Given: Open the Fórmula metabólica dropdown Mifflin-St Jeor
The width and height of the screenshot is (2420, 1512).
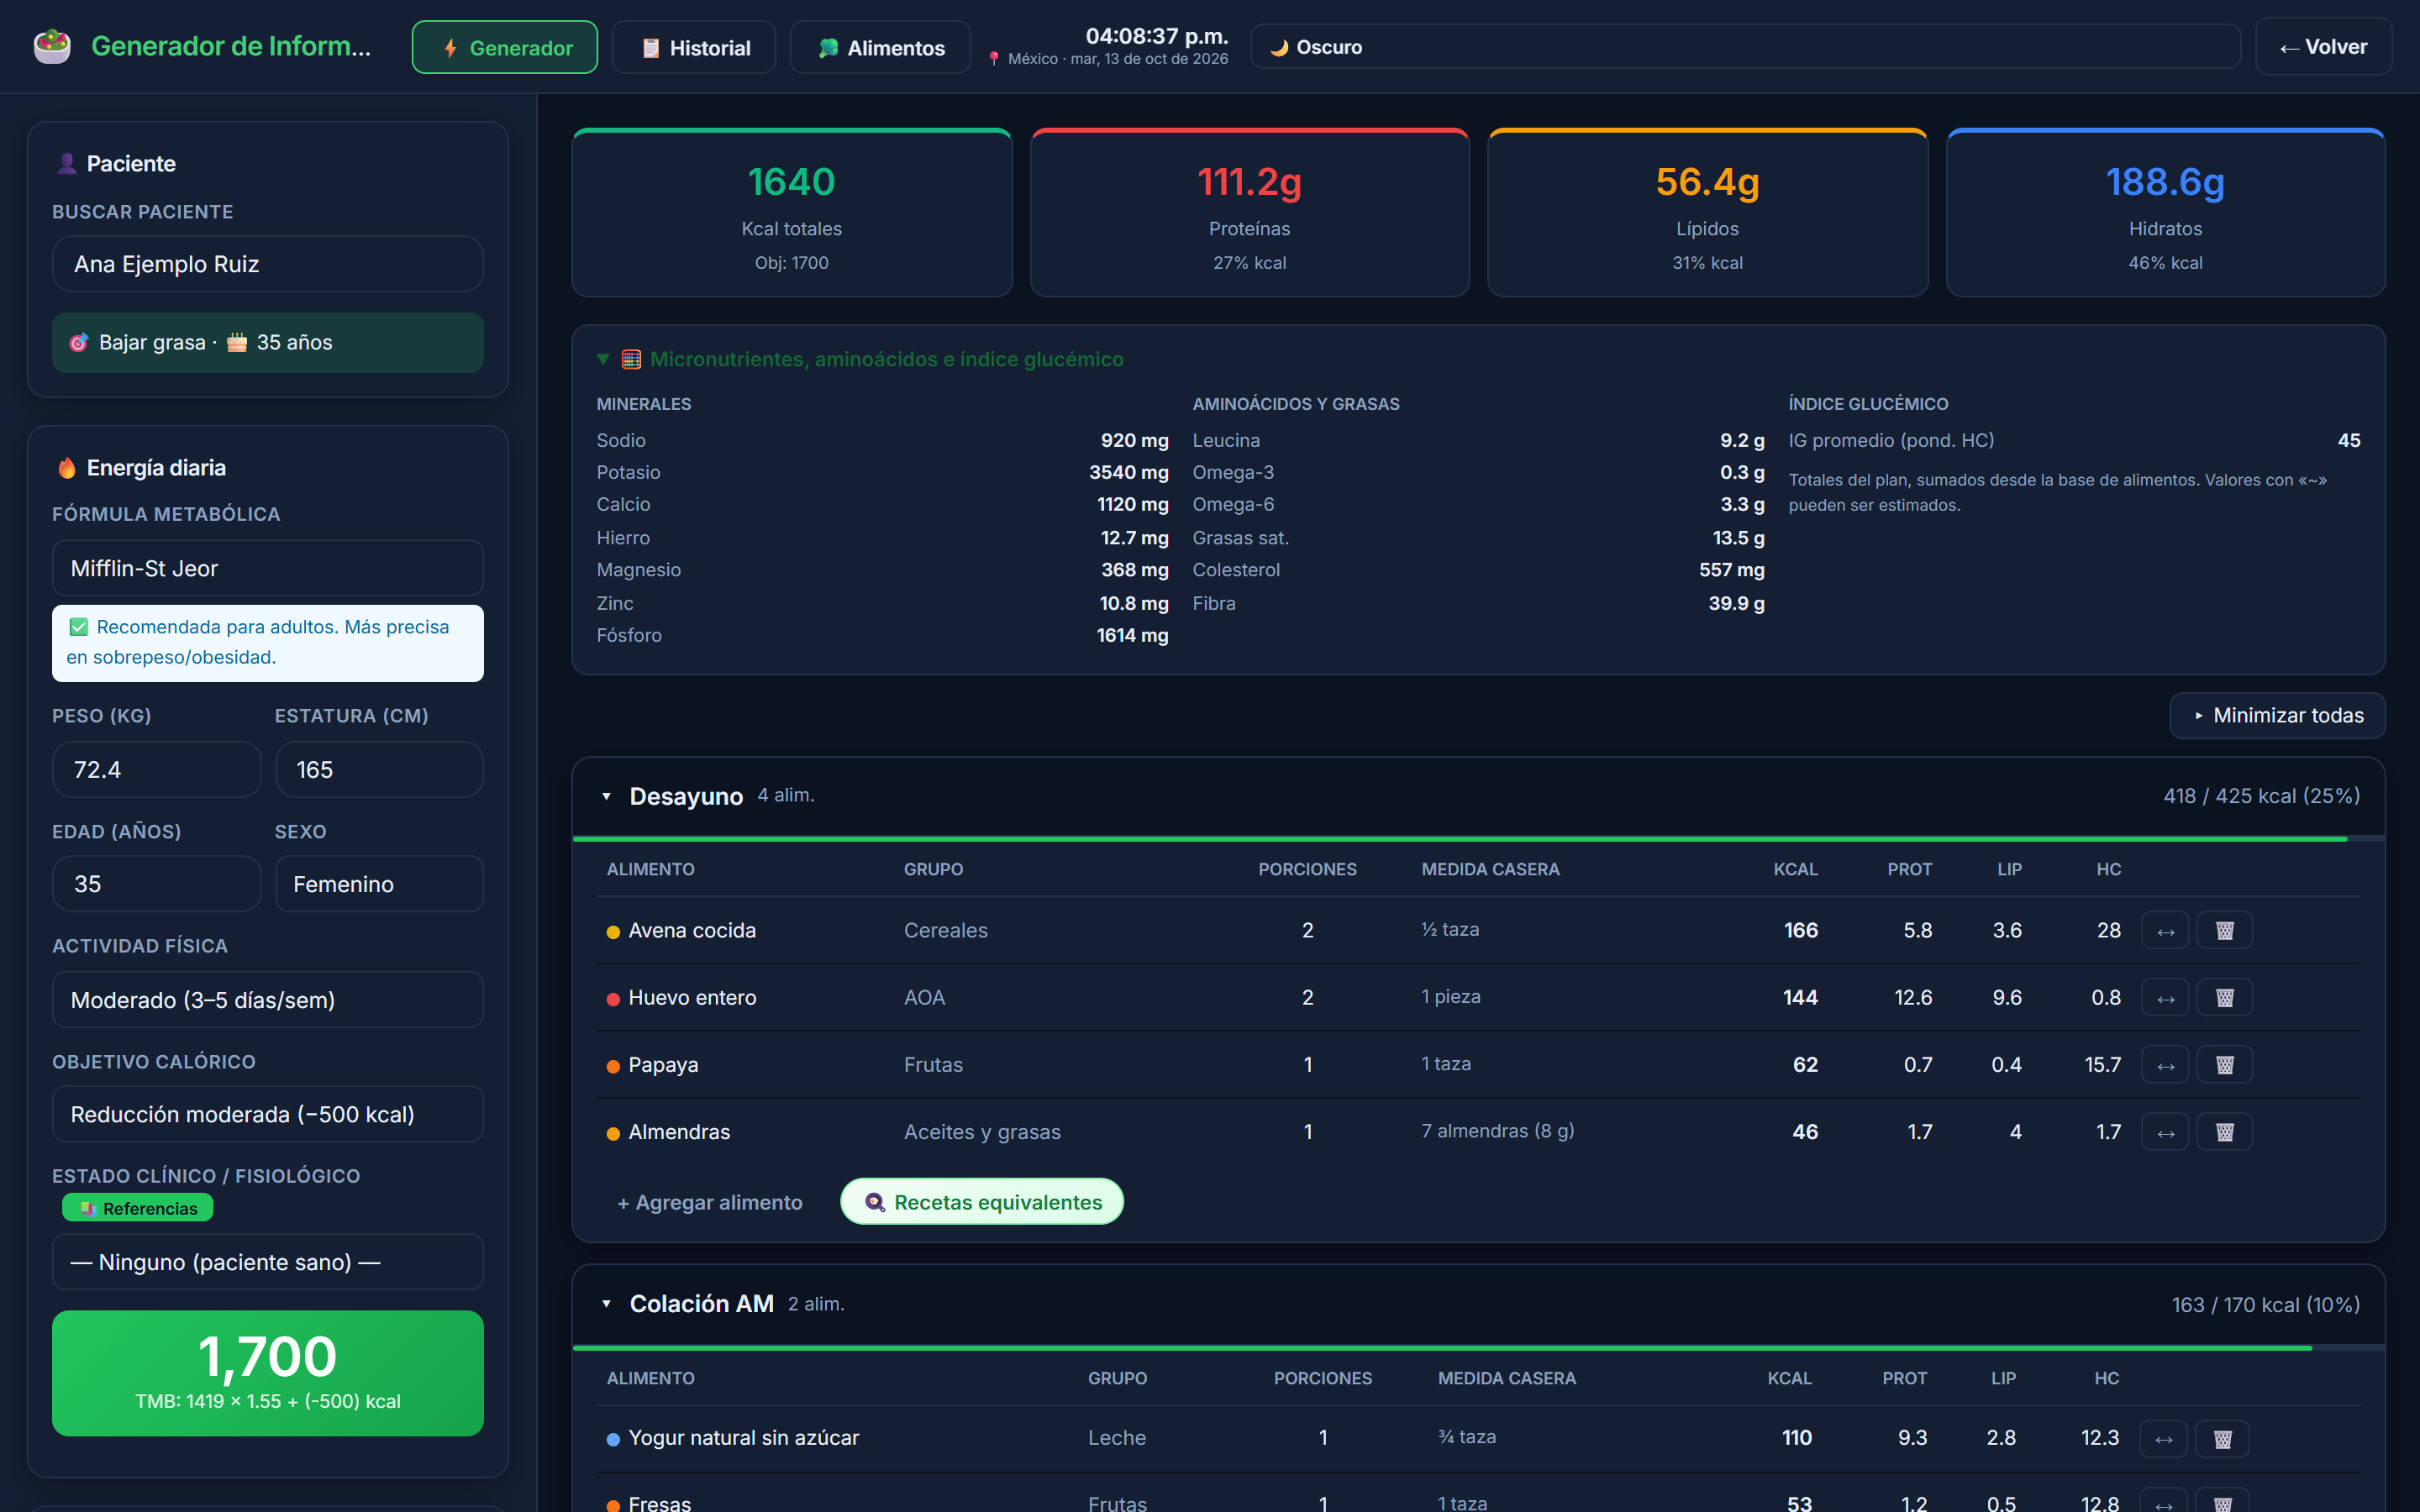Looking at the screenshot, I should pos(268,568).
